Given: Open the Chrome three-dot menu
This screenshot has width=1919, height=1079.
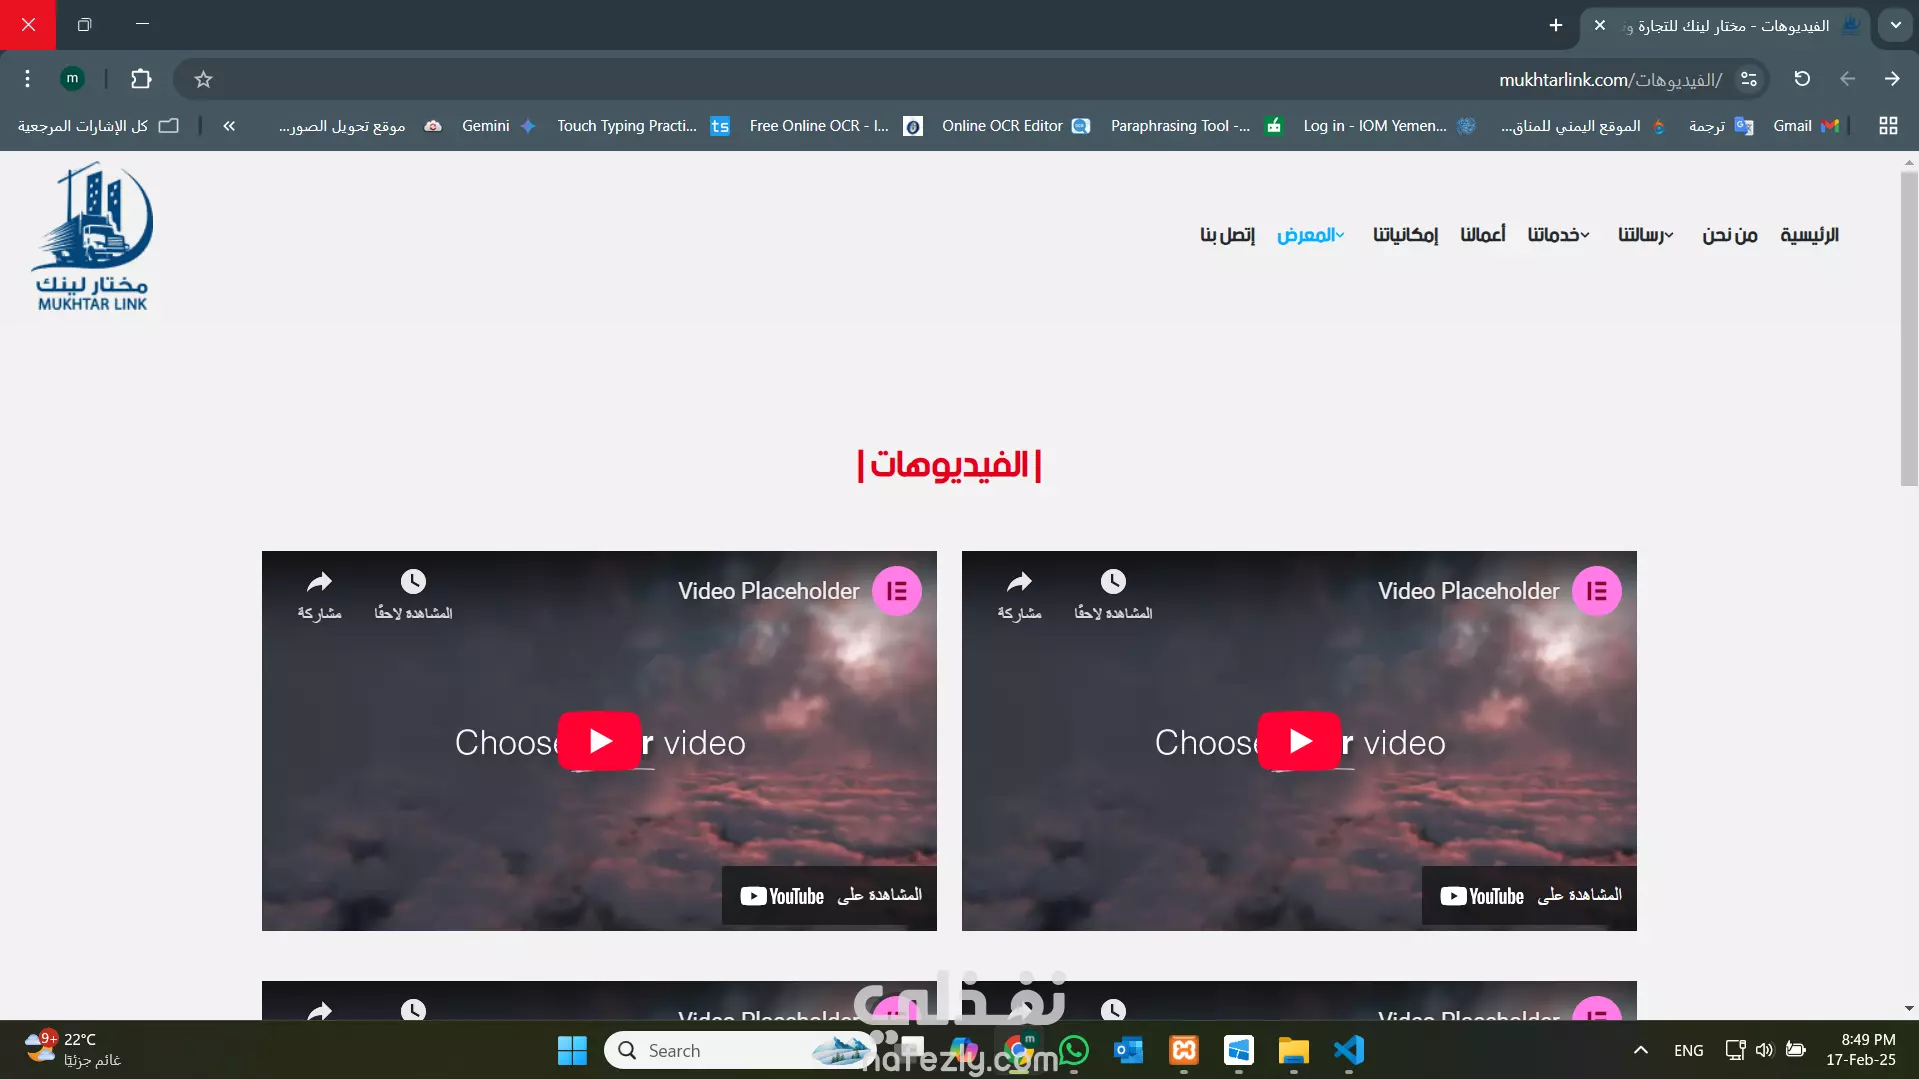Looking at the screenshot, I should click(27, 79).
